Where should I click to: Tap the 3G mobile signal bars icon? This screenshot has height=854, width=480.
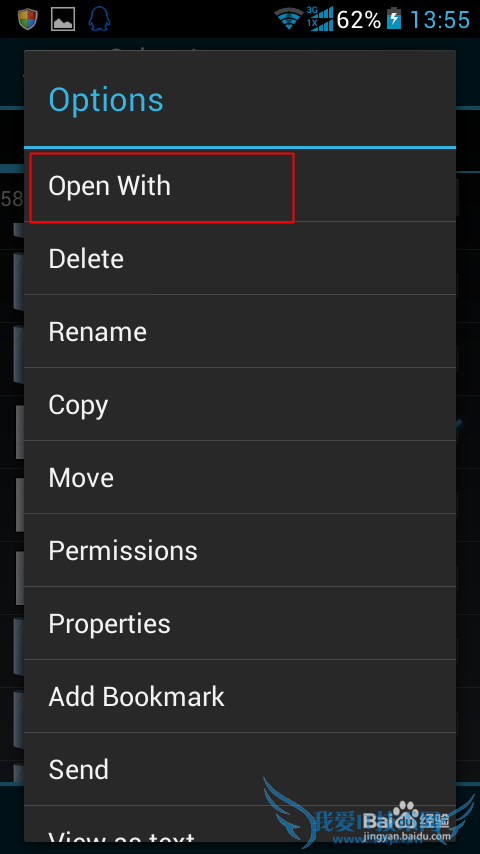(319, 19)
